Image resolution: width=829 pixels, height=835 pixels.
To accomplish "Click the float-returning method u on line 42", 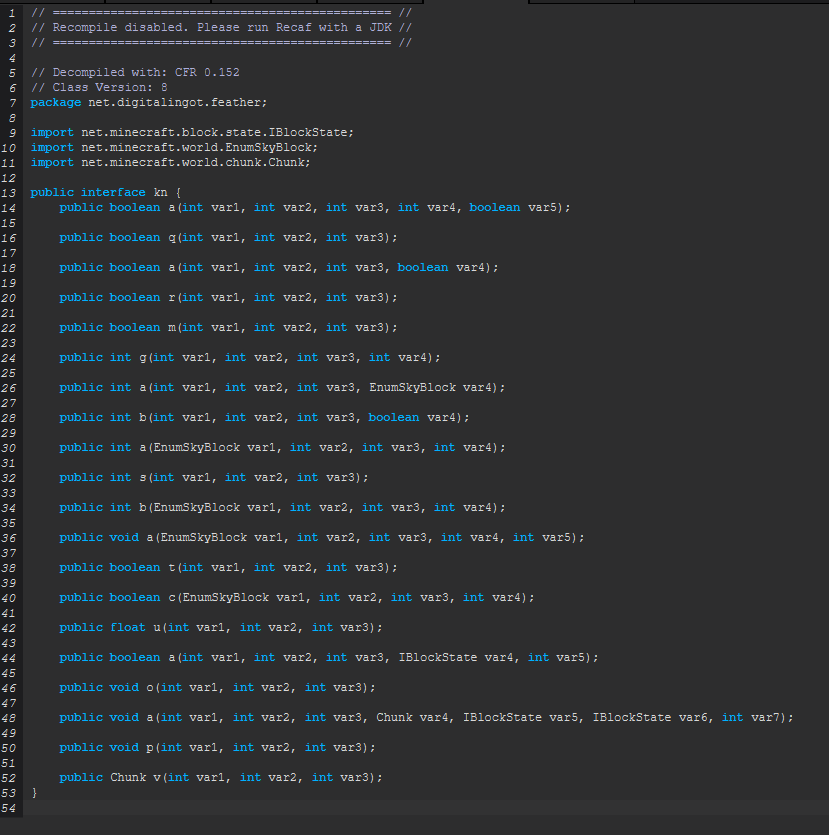I will (x=161, y=626).
